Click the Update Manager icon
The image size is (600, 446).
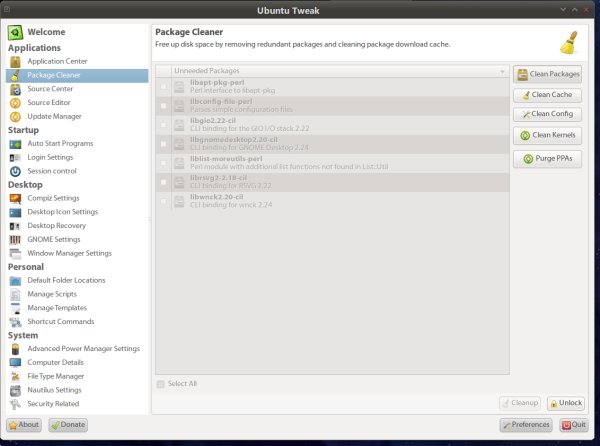(15, 117)
